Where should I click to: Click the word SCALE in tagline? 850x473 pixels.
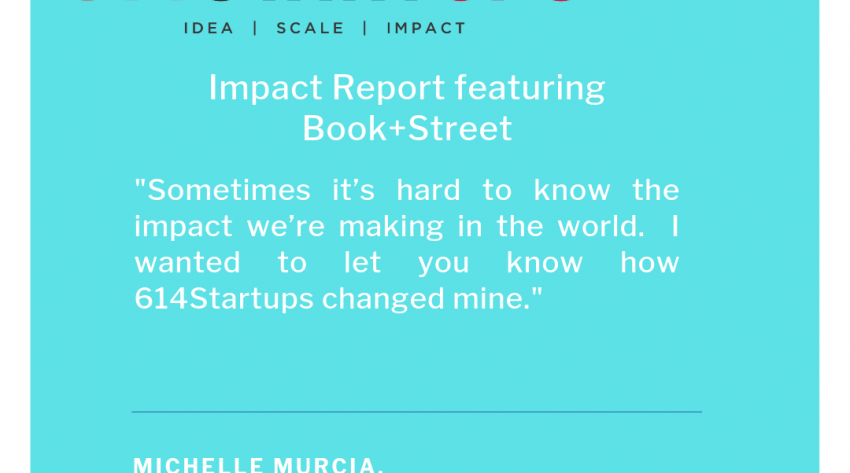coord(310,28)
